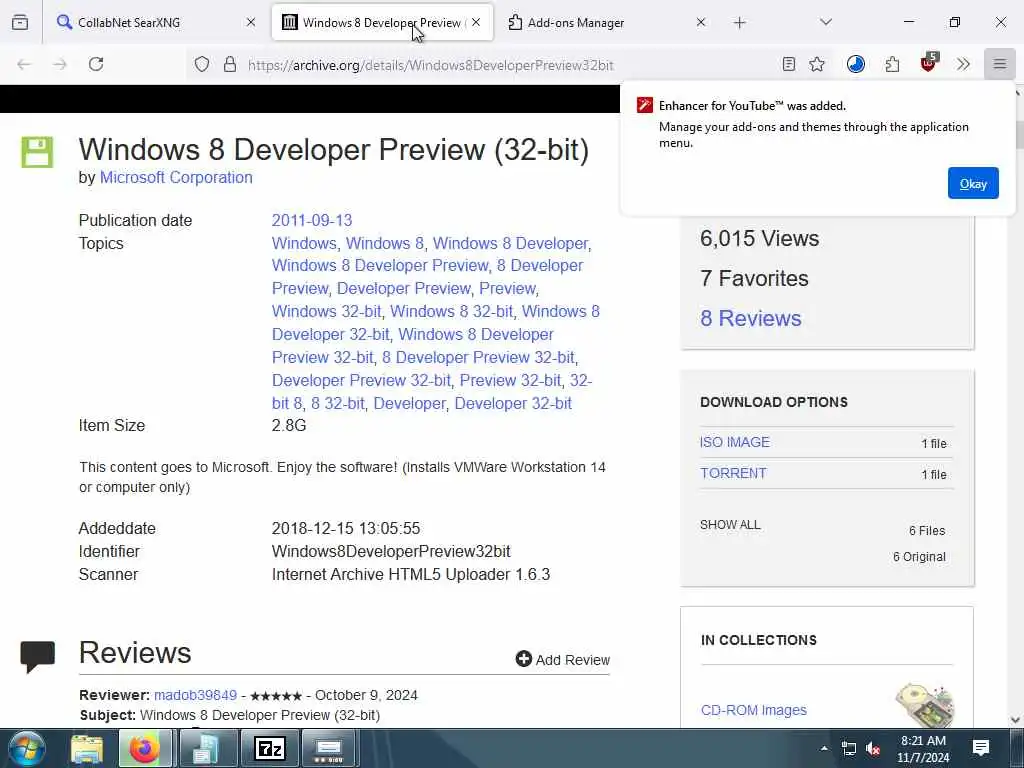Open File Explorer from the taskbar
Screen dimensions: 1024x768
(87, 748)
